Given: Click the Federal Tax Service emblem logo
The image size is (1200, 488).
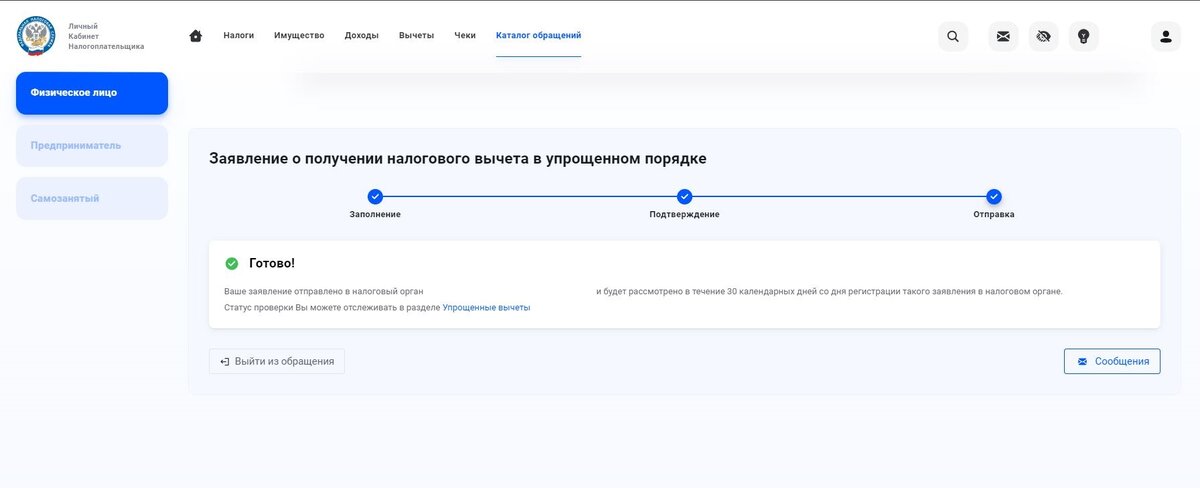Looking at the screenshot, I should pos(36,35).
